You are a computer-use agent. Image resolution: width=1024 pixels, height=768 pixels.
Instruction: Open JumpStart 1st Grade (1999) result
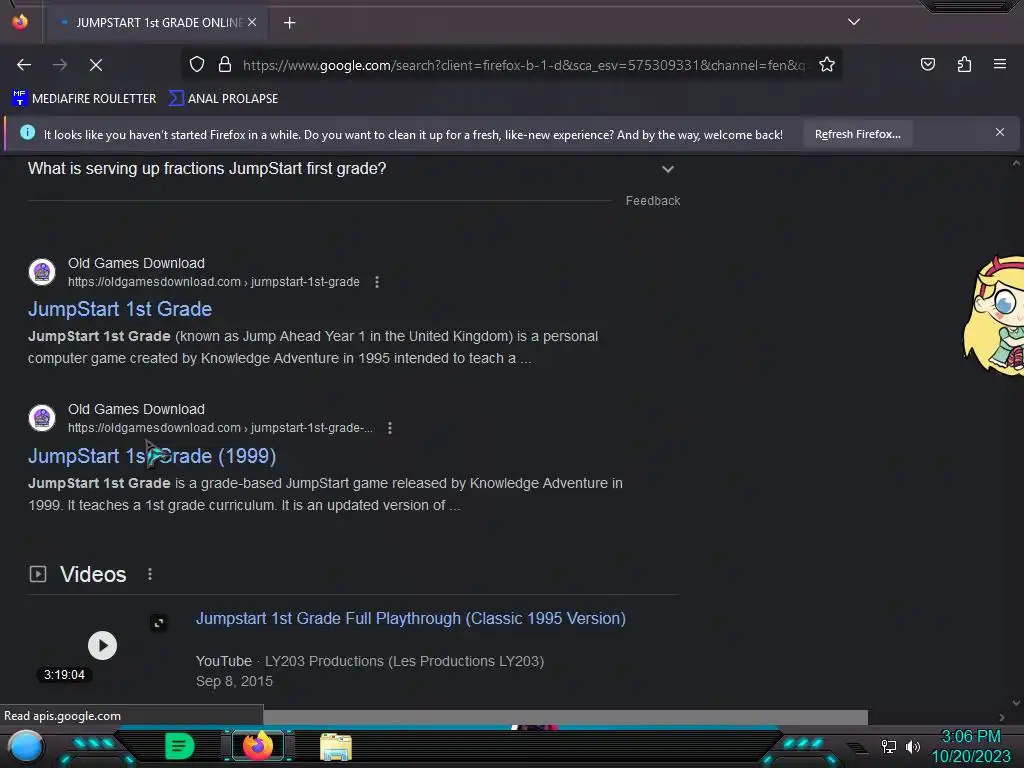[152, 456]
